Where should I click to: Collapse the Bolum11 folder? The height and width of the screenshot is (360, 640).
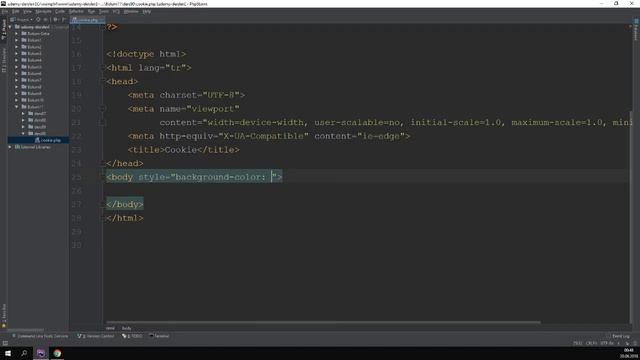17,107
